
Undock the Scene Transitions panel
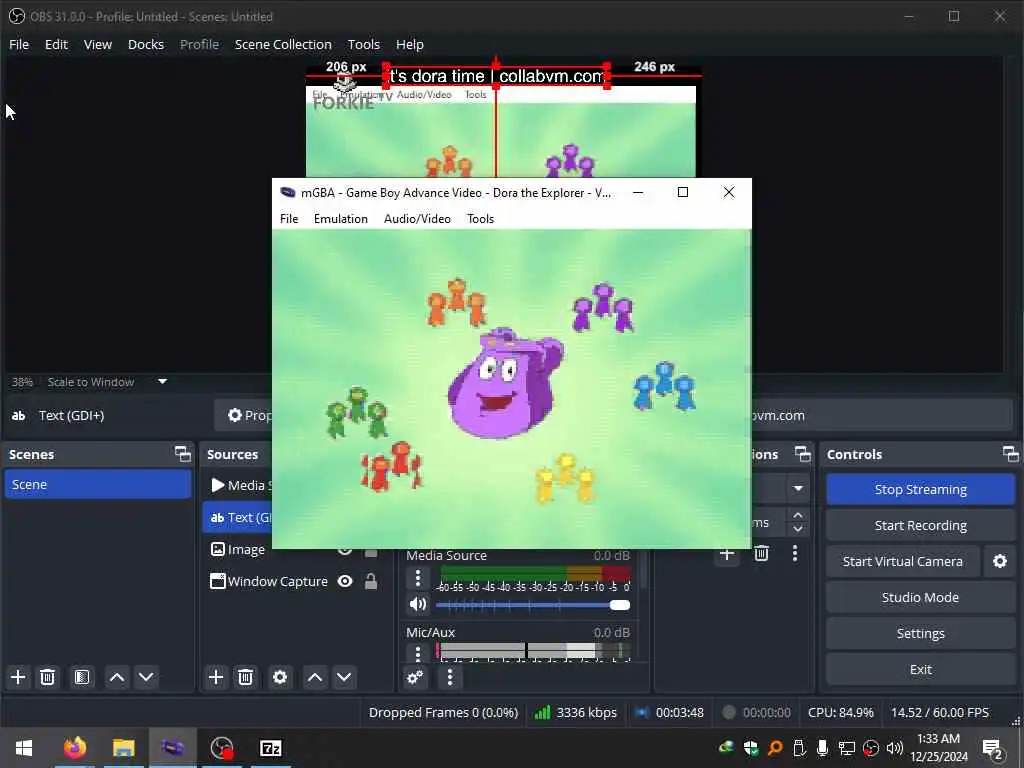tap(803, 454)
